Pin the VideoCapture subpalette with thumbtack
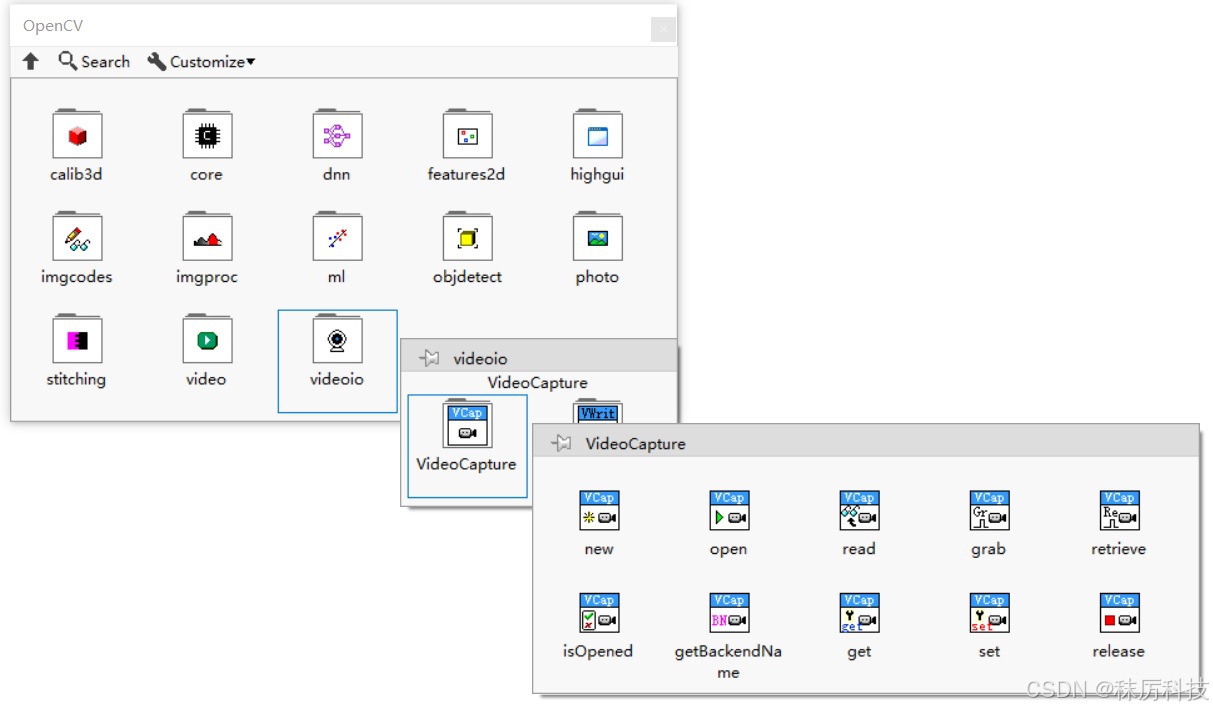Image resolution: width=1213 pixels, height=709 pixels. (x=561, y=443)
